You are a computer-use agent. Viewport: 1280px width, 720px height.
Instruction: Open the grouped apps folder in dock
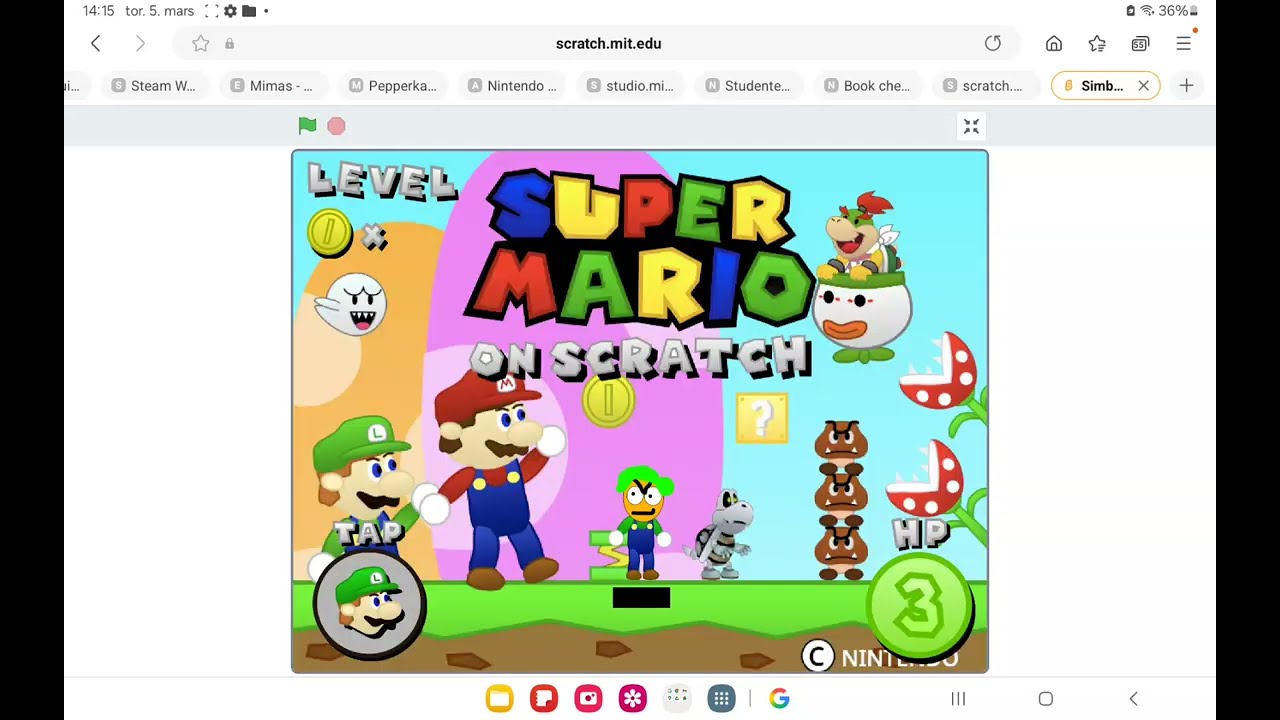click(x=677, y=699)
